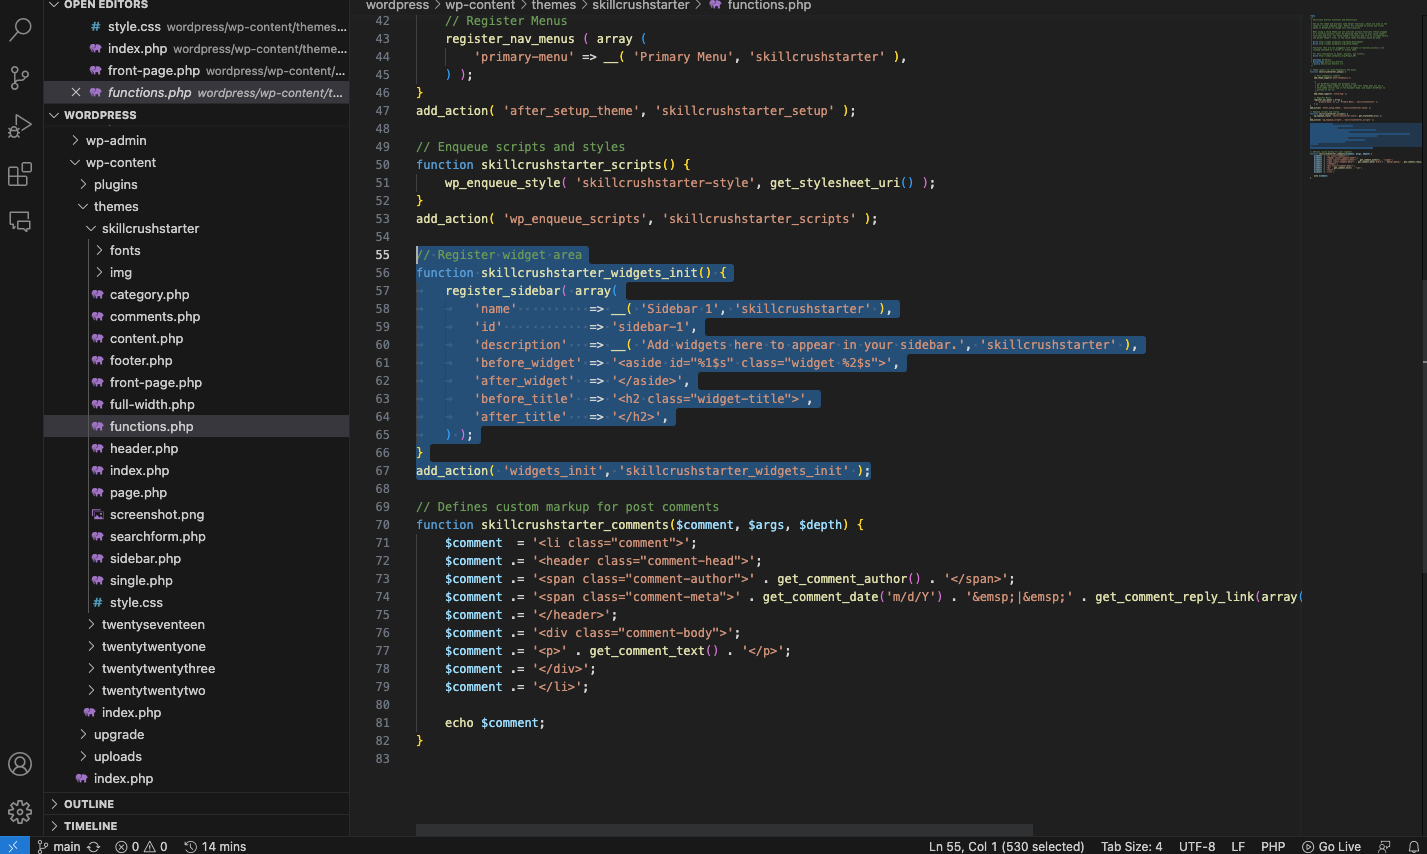Open screenshot.png in the file tree
This screenshot has width=1427, height=854.
(196, 515)
